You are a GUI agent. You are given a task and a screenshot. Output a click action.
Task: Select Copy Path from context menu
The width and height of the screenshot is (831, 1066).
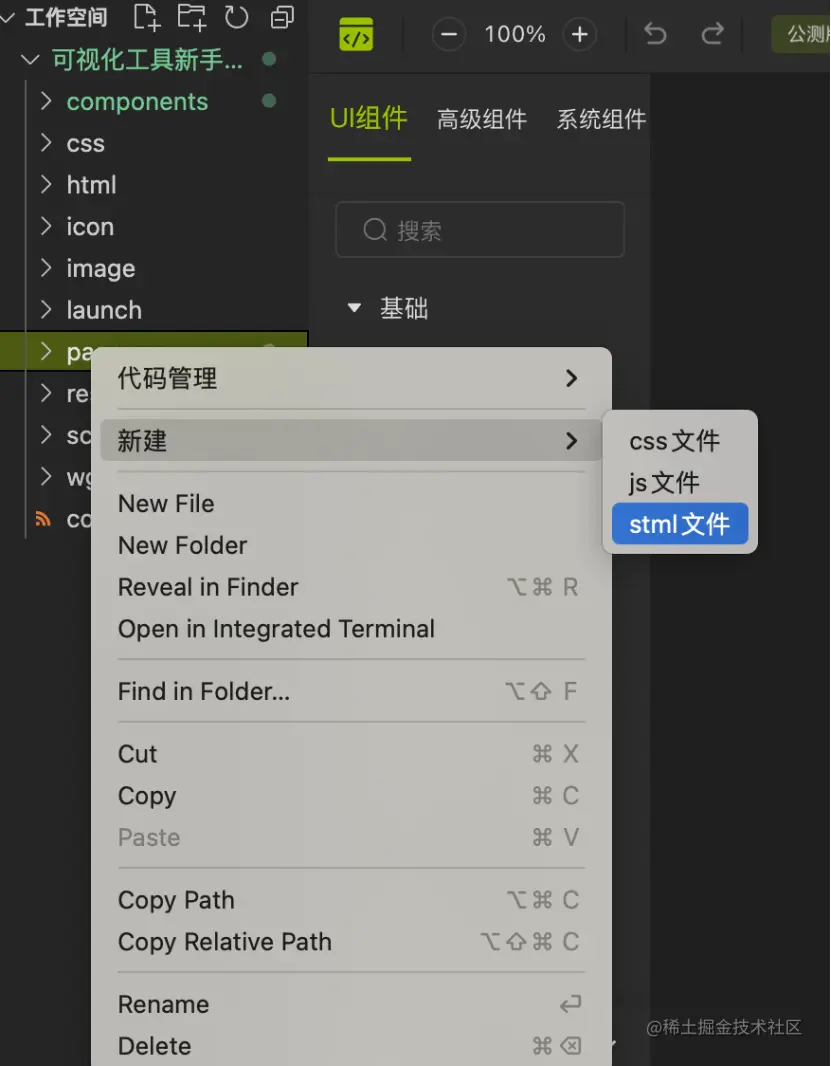pyautogui.click(x=351, y=900)
